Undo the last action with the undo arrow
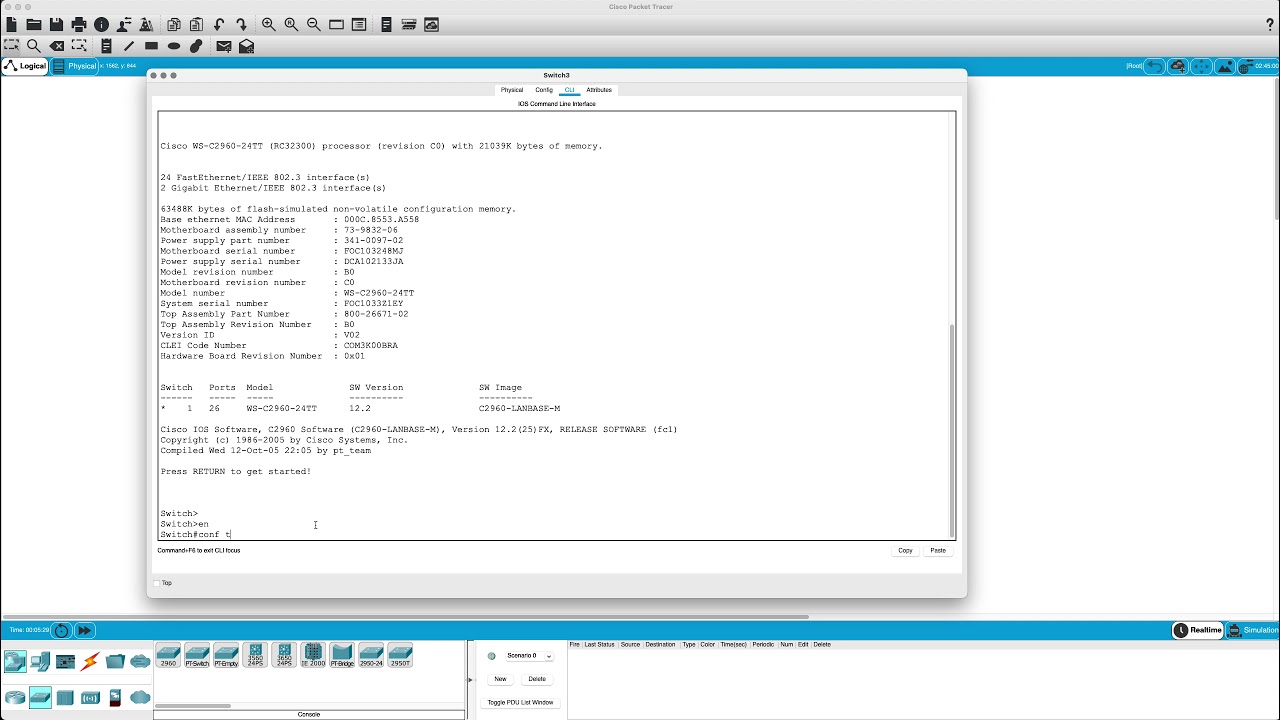1280x720 pixels. (219, 24)
